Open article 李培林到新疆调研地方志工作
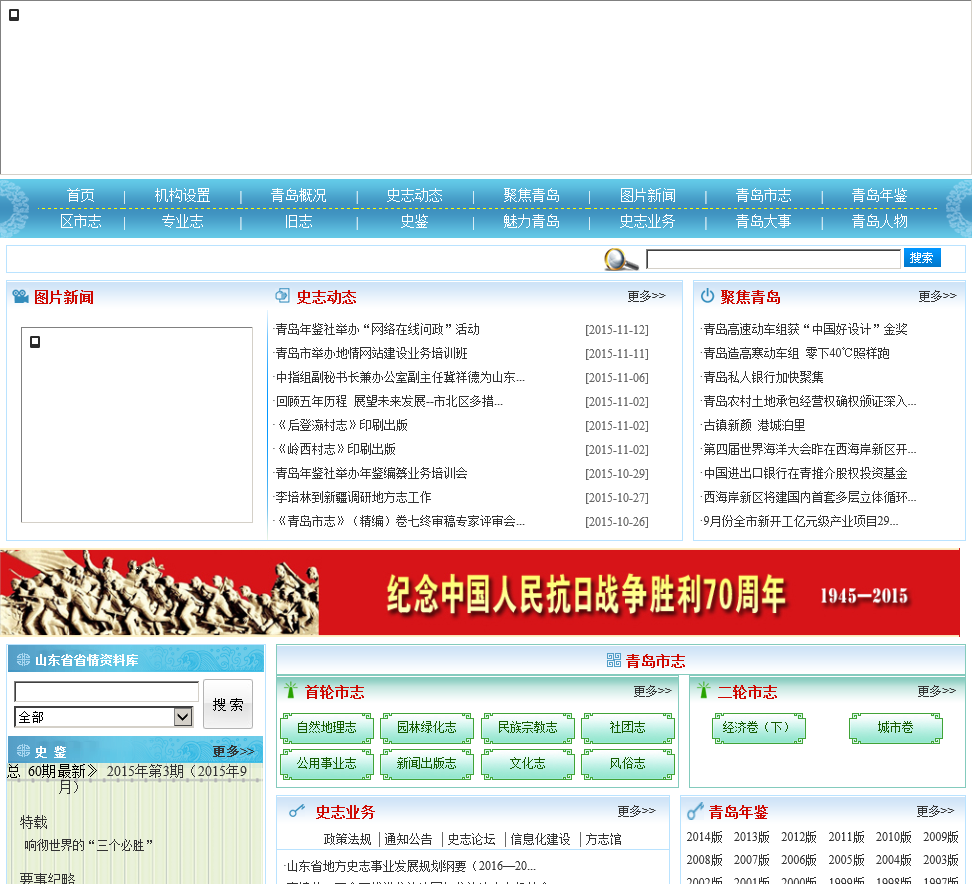The image size is (972, 884). point(353,497)
